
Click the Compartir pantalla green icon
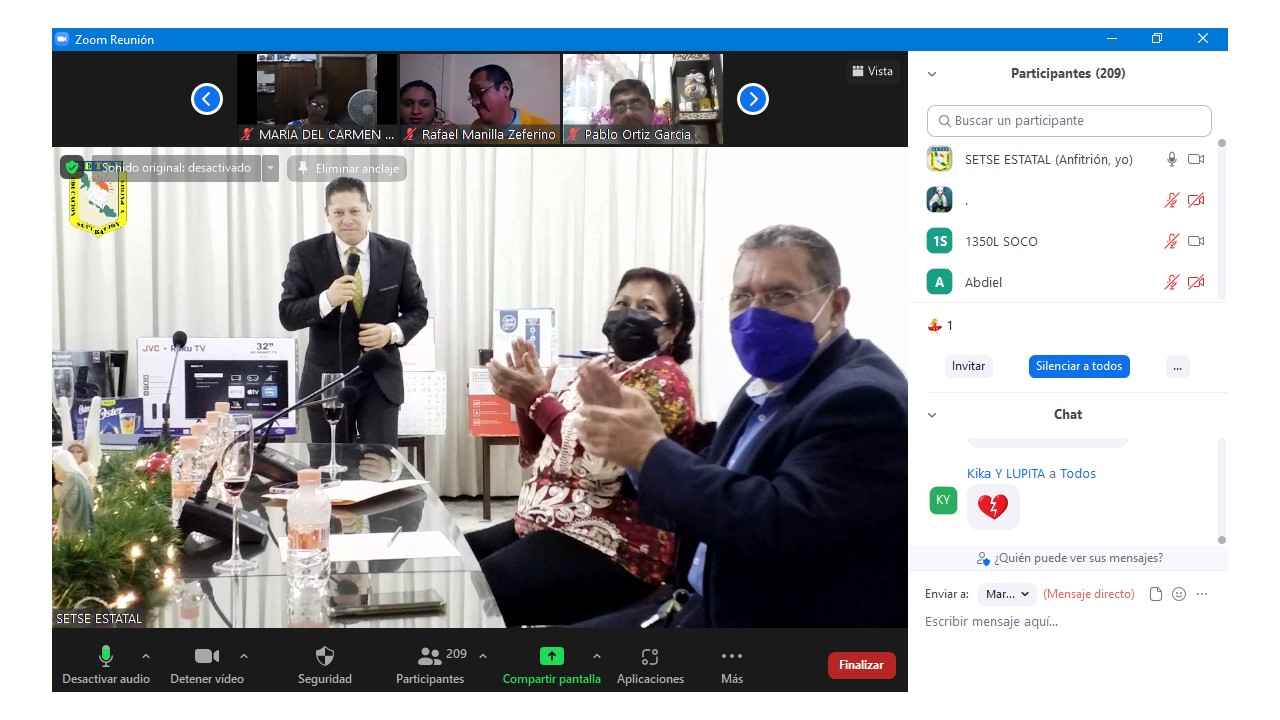tap(551, 657)
